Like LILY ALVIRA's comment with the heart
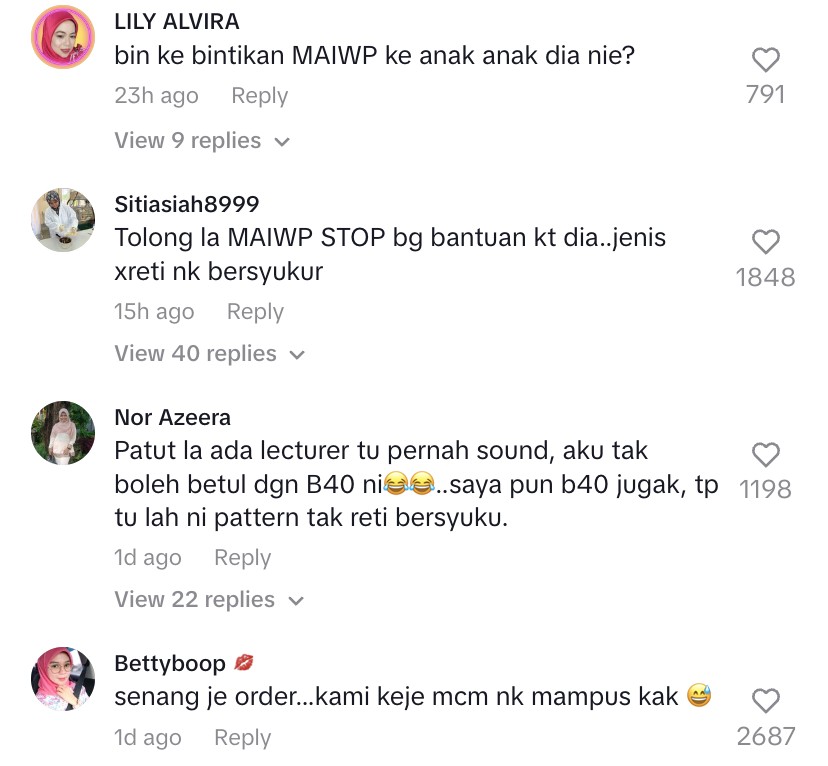The height and width of the screenshot is (766, 828). [766, 60]
